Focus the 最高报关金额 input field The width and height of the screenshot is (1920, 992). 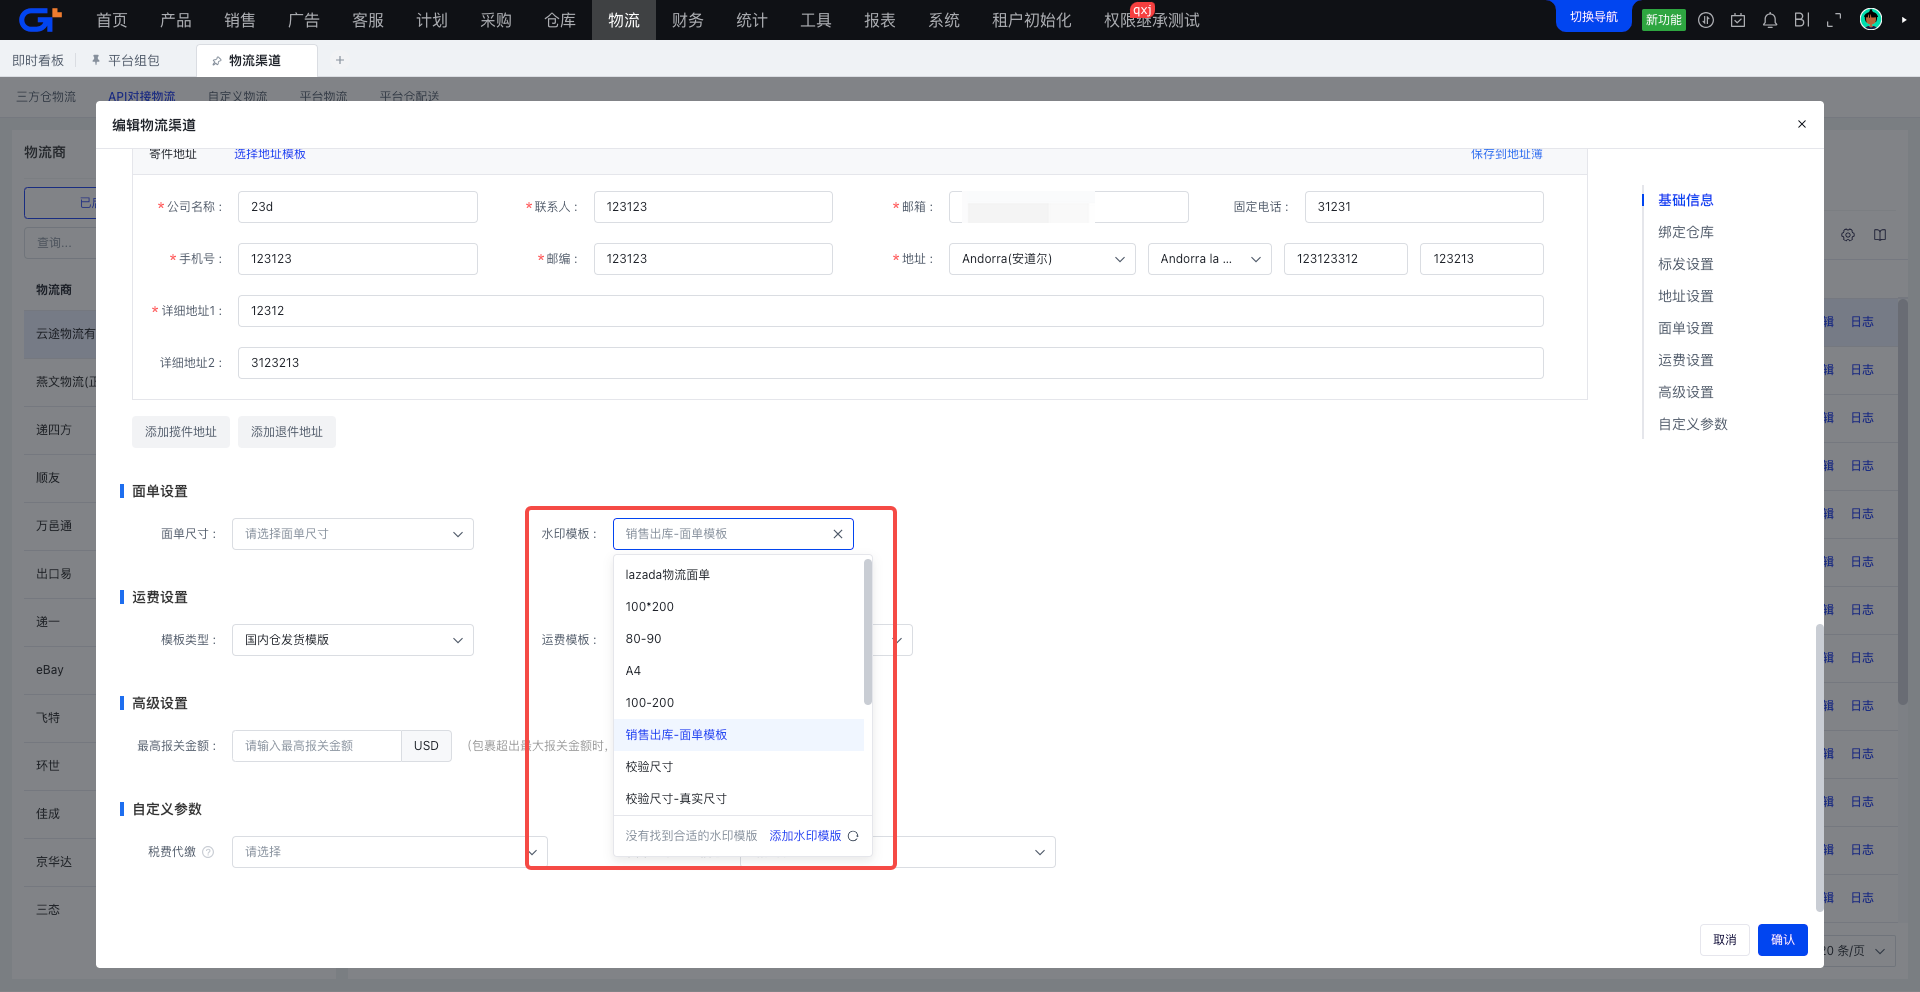pyautogui.click(x=317, y=746)
